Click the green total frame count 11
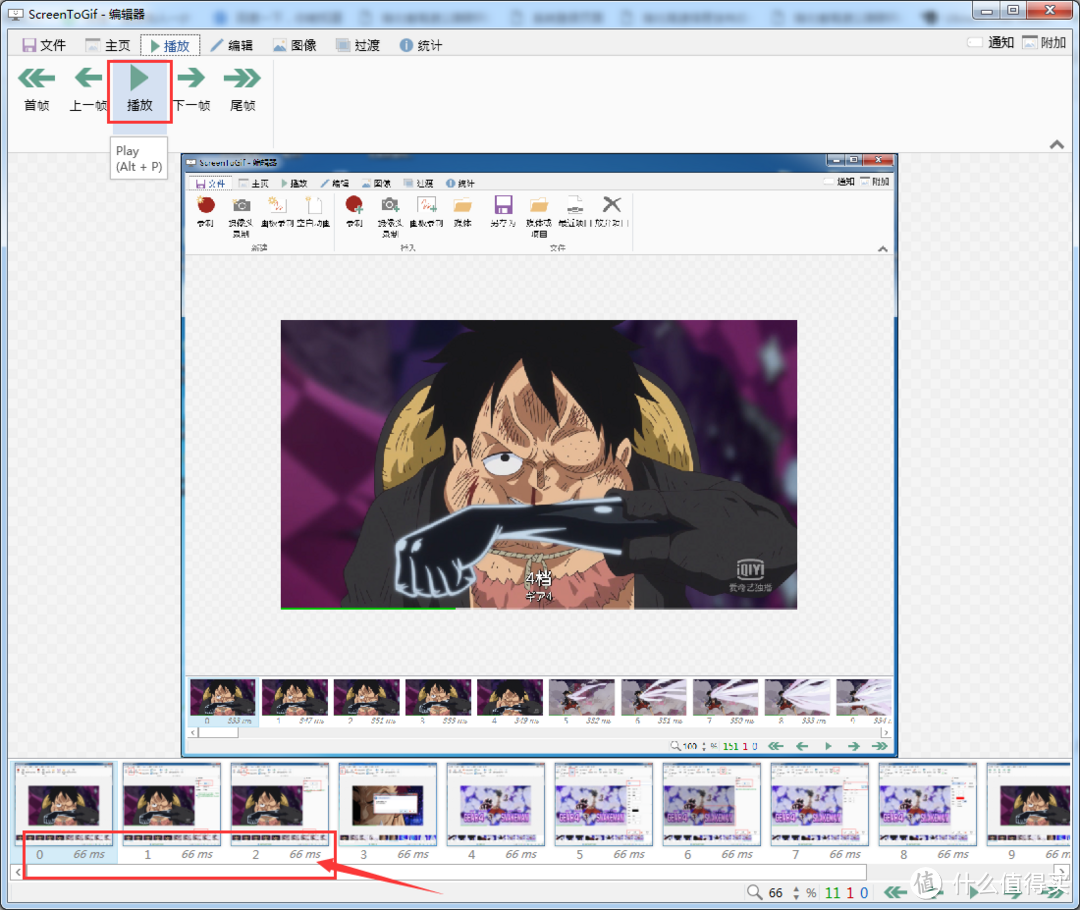The image size is (1080, 910). click(x=833, y=893)
